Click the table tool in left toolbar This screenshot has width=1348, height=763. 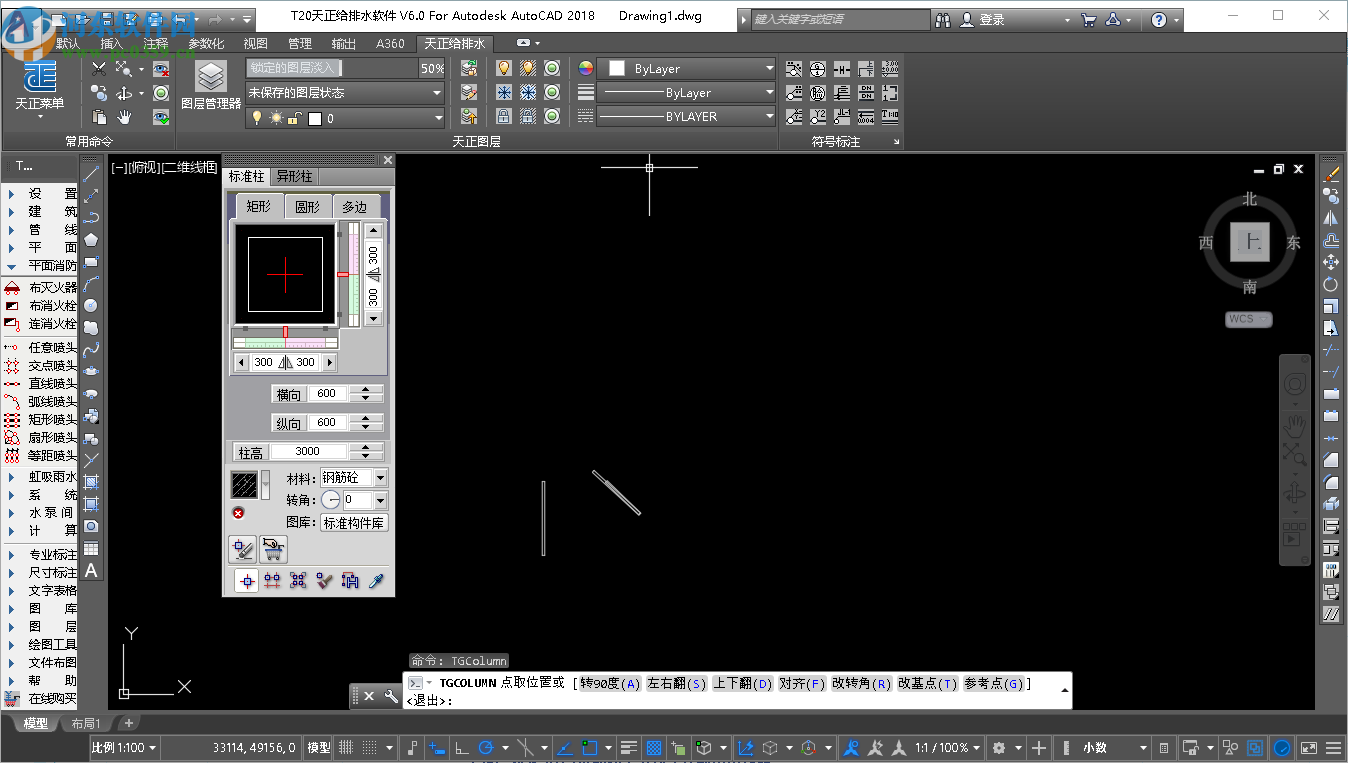click(91, 548)
